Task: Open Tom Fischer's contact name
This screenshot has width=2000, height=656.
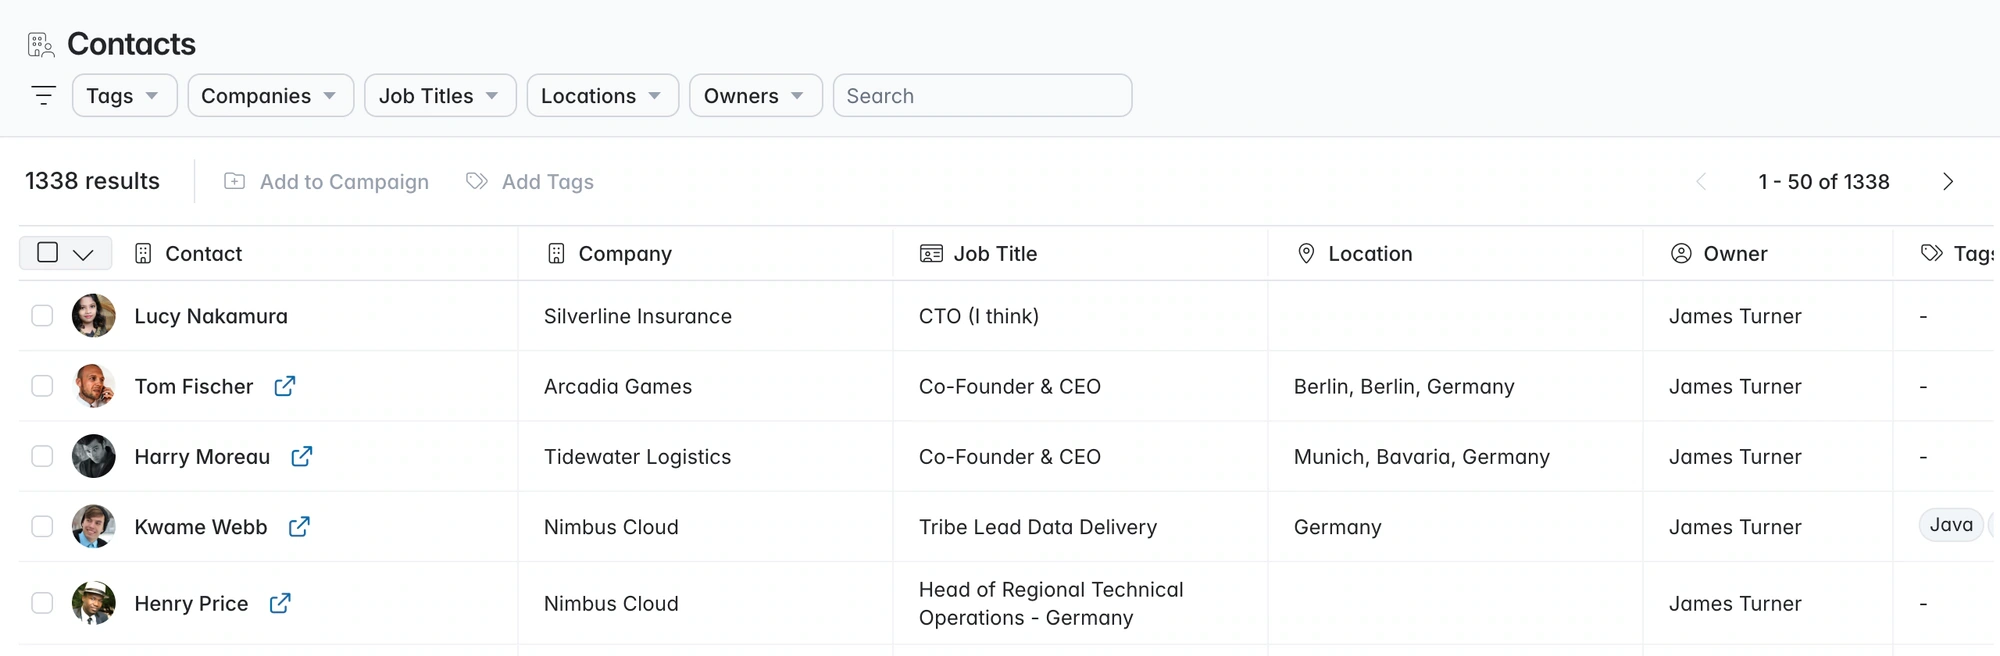Action: tap(194, 386)
